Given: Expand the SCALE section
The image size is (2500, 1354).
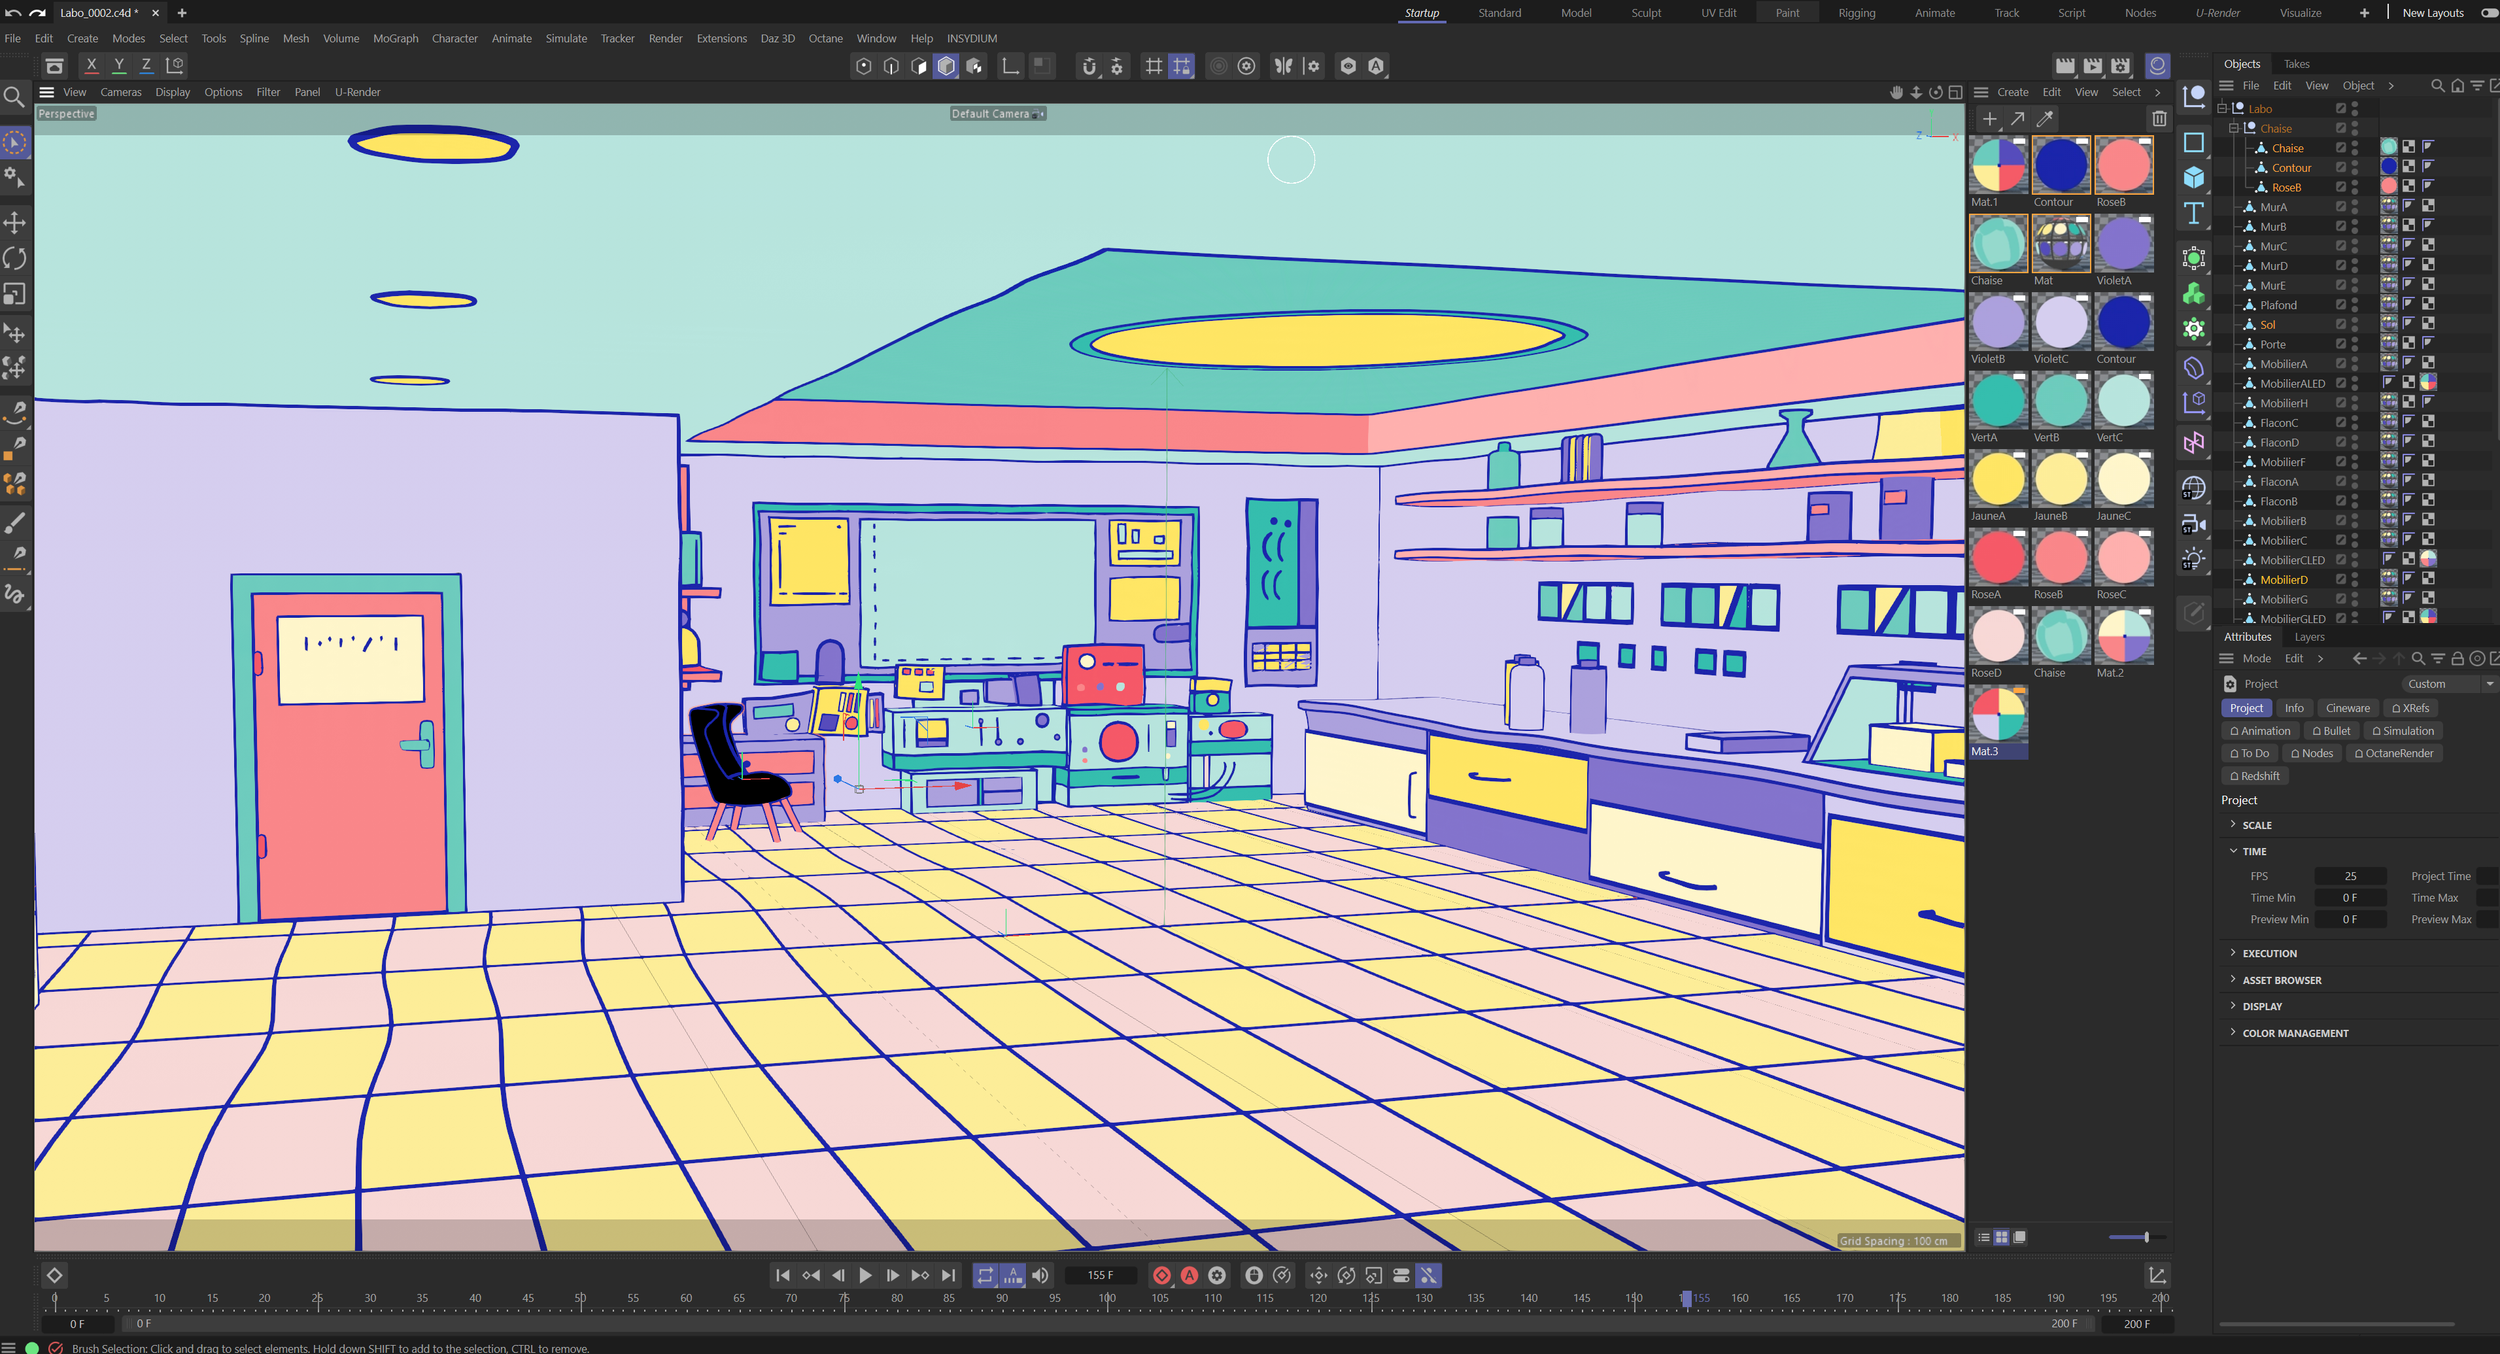Looking at the screenshot, I should pos(2257,825).
